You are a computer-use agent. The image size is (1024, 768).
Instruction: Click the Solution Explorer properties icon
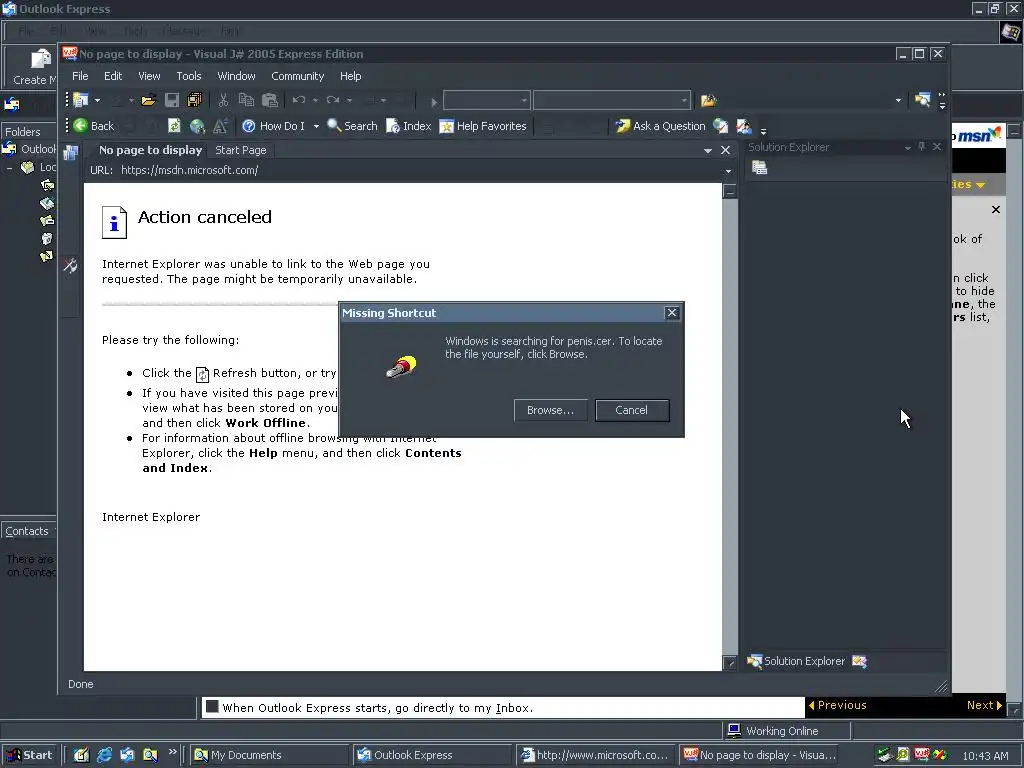(760, 168)
